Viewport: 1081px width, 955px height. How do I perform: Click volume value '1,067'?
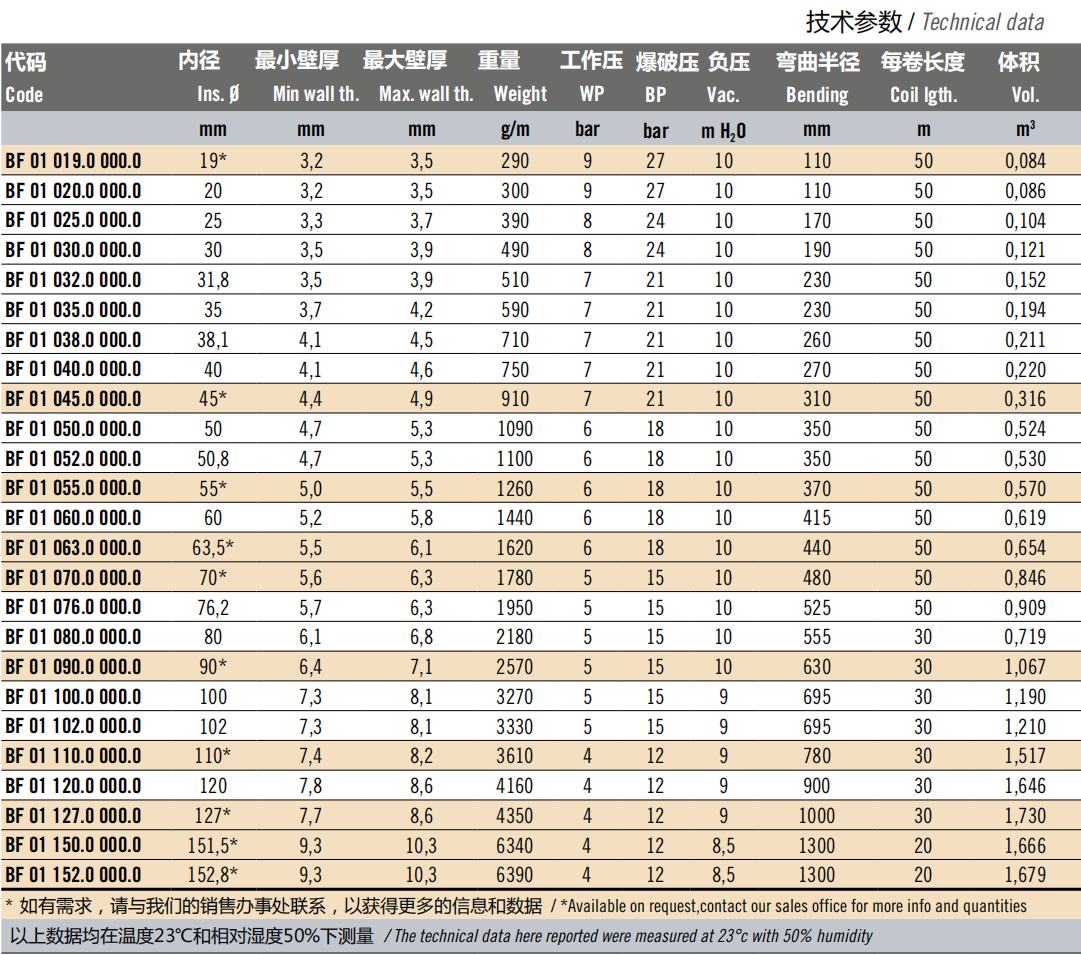(x=1025, y=667)
